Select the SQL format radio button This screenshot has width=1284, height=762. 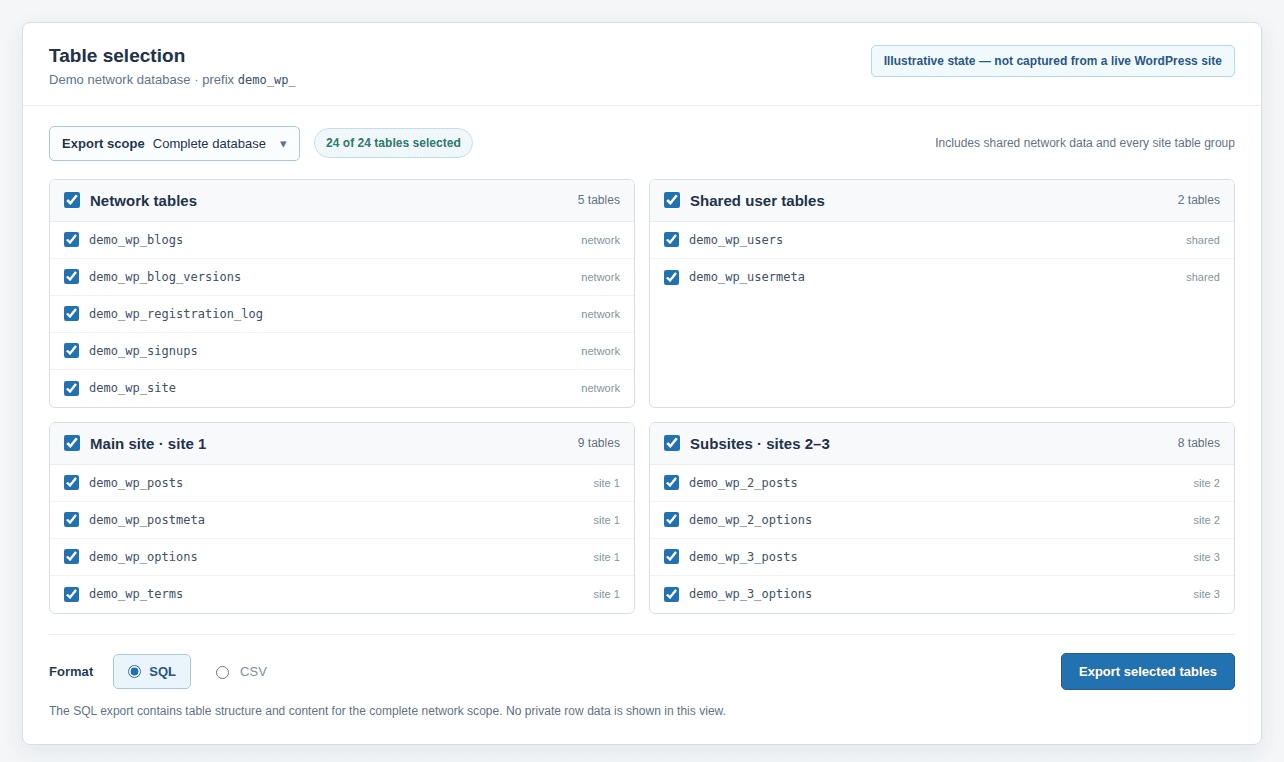135,672
